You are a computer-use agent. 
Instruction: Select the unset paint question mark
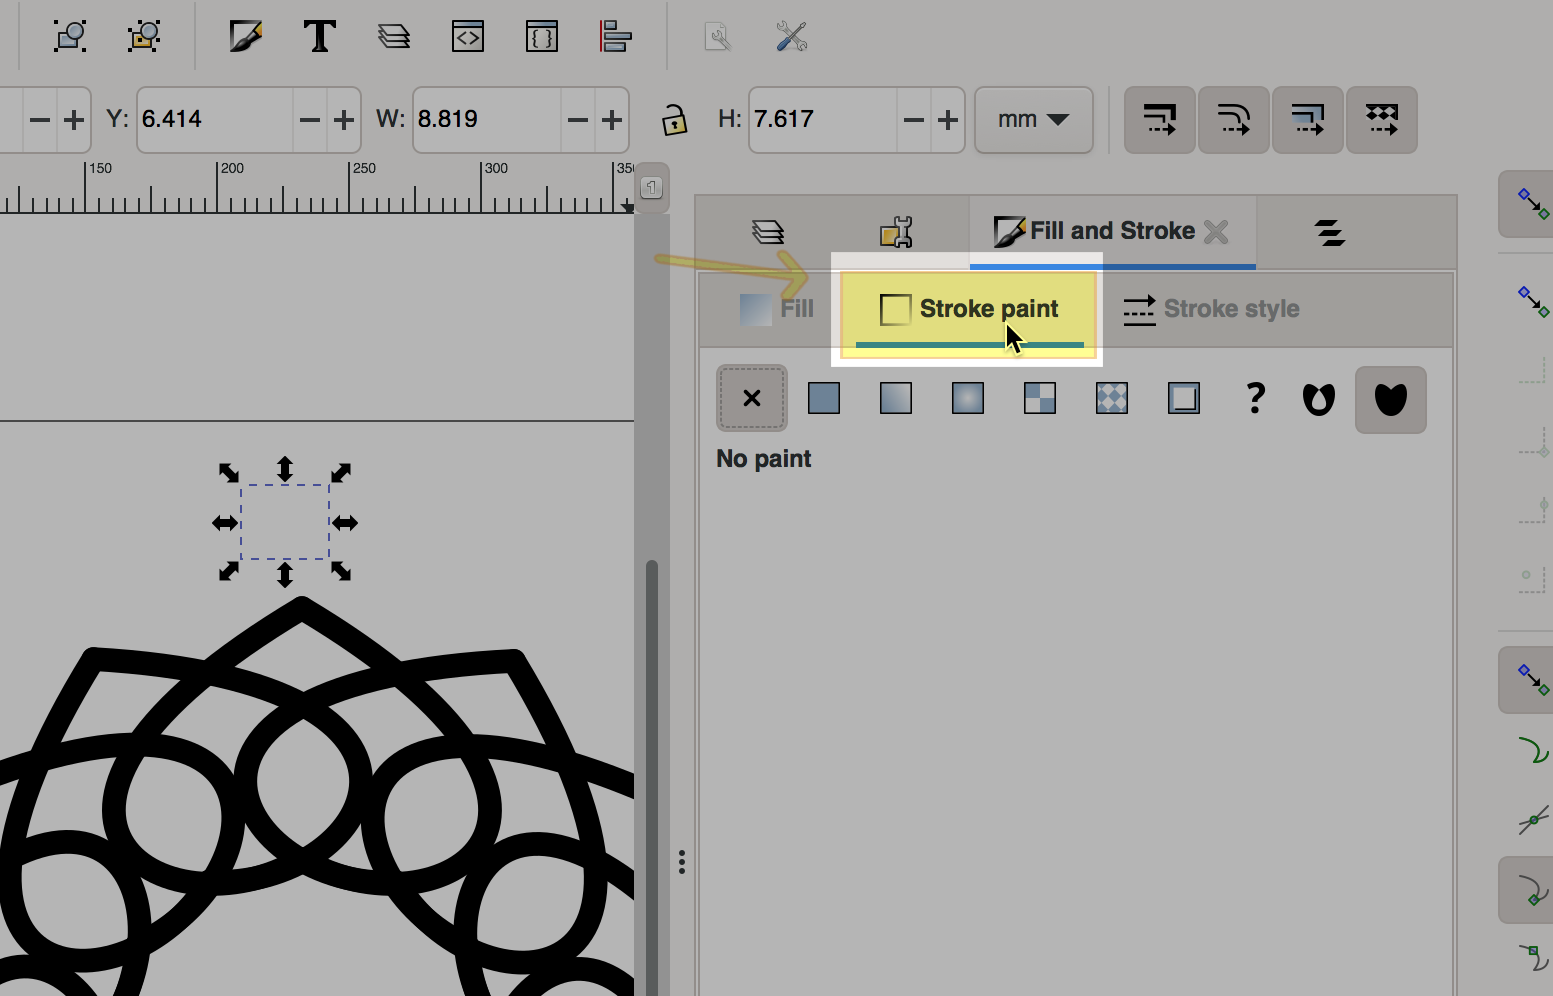coord(1255,399)
